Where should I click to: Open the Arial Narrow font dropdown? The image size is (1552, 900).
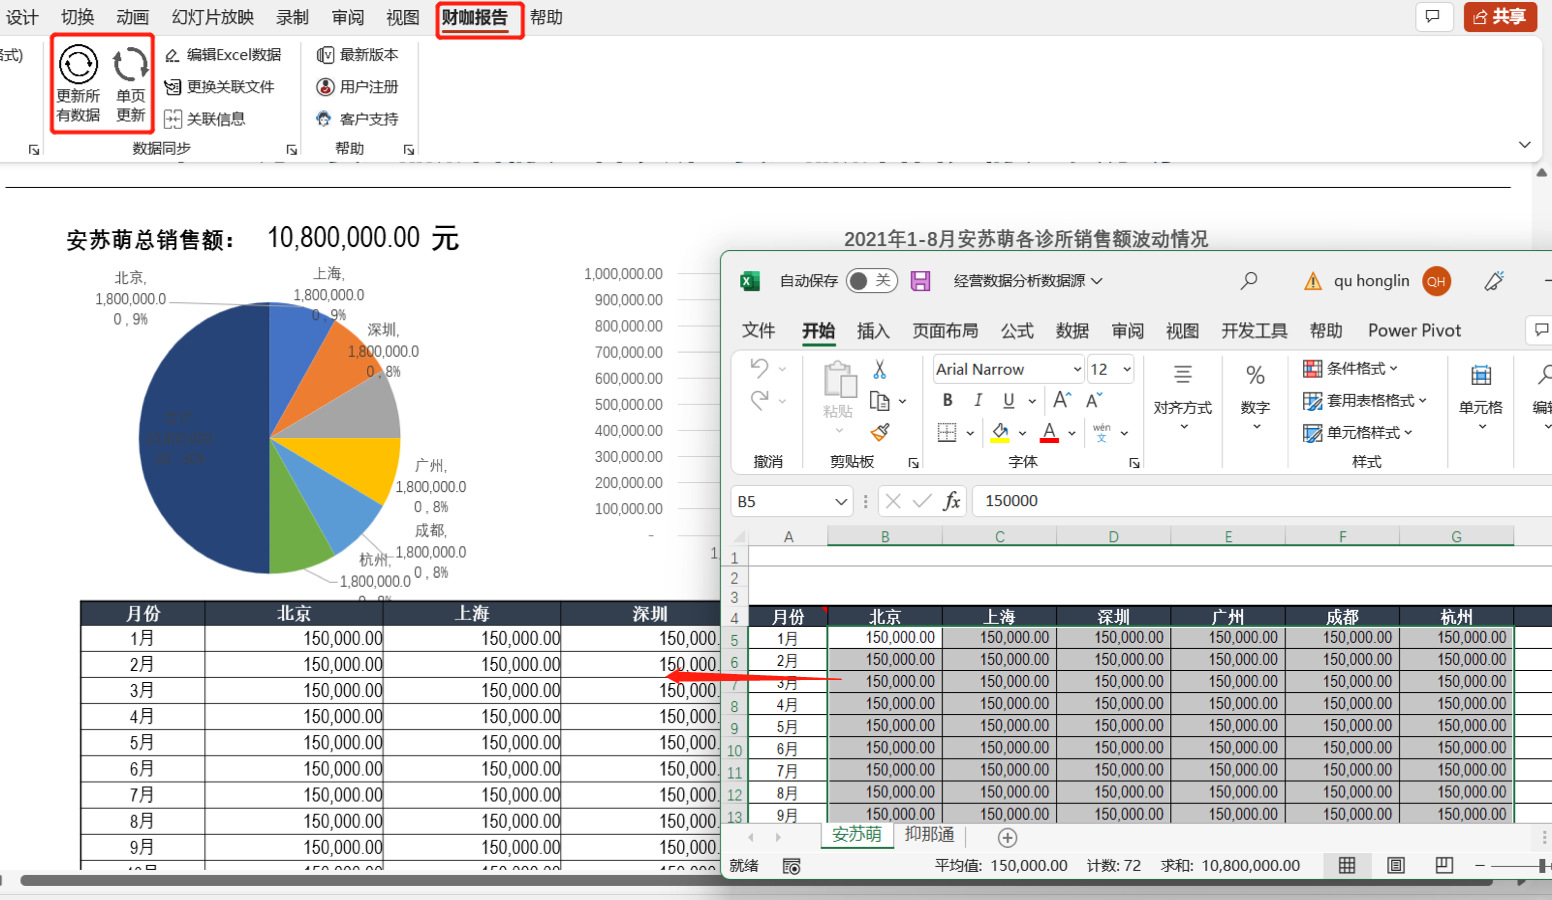coord(1077,369)
